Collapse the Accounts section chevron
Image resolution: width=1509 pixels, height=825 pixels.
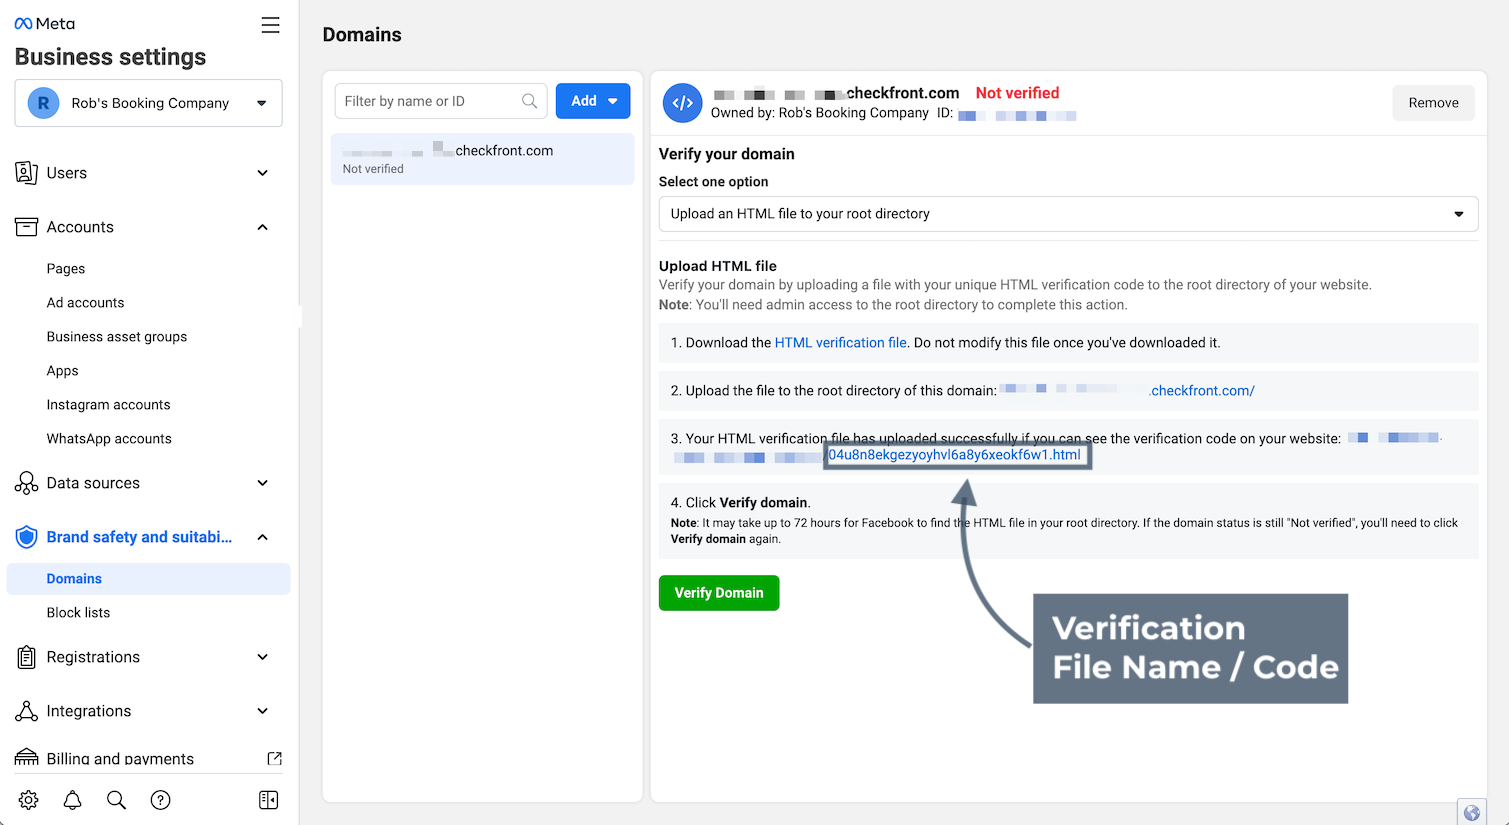pos(263,227)
